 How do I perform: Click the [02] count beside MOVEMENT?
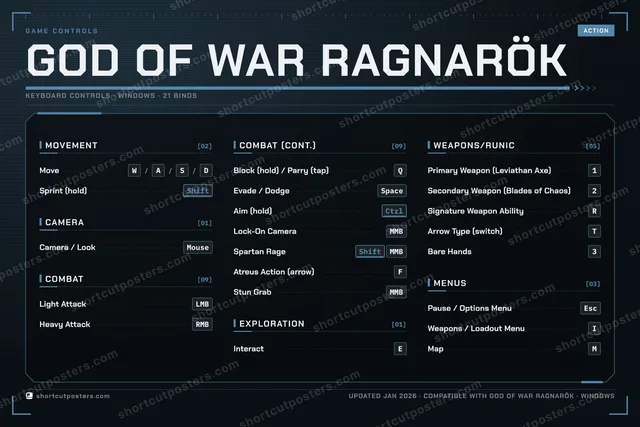click(204, 146)
